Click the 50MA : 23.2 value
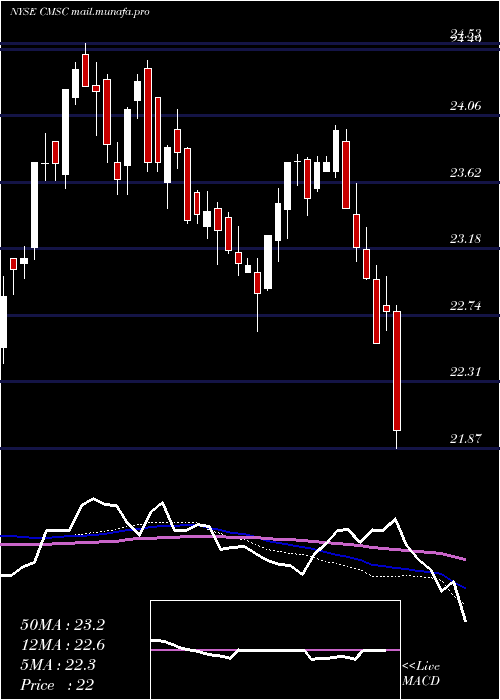This screenshot has height=700, width=500. pos(62,625)
